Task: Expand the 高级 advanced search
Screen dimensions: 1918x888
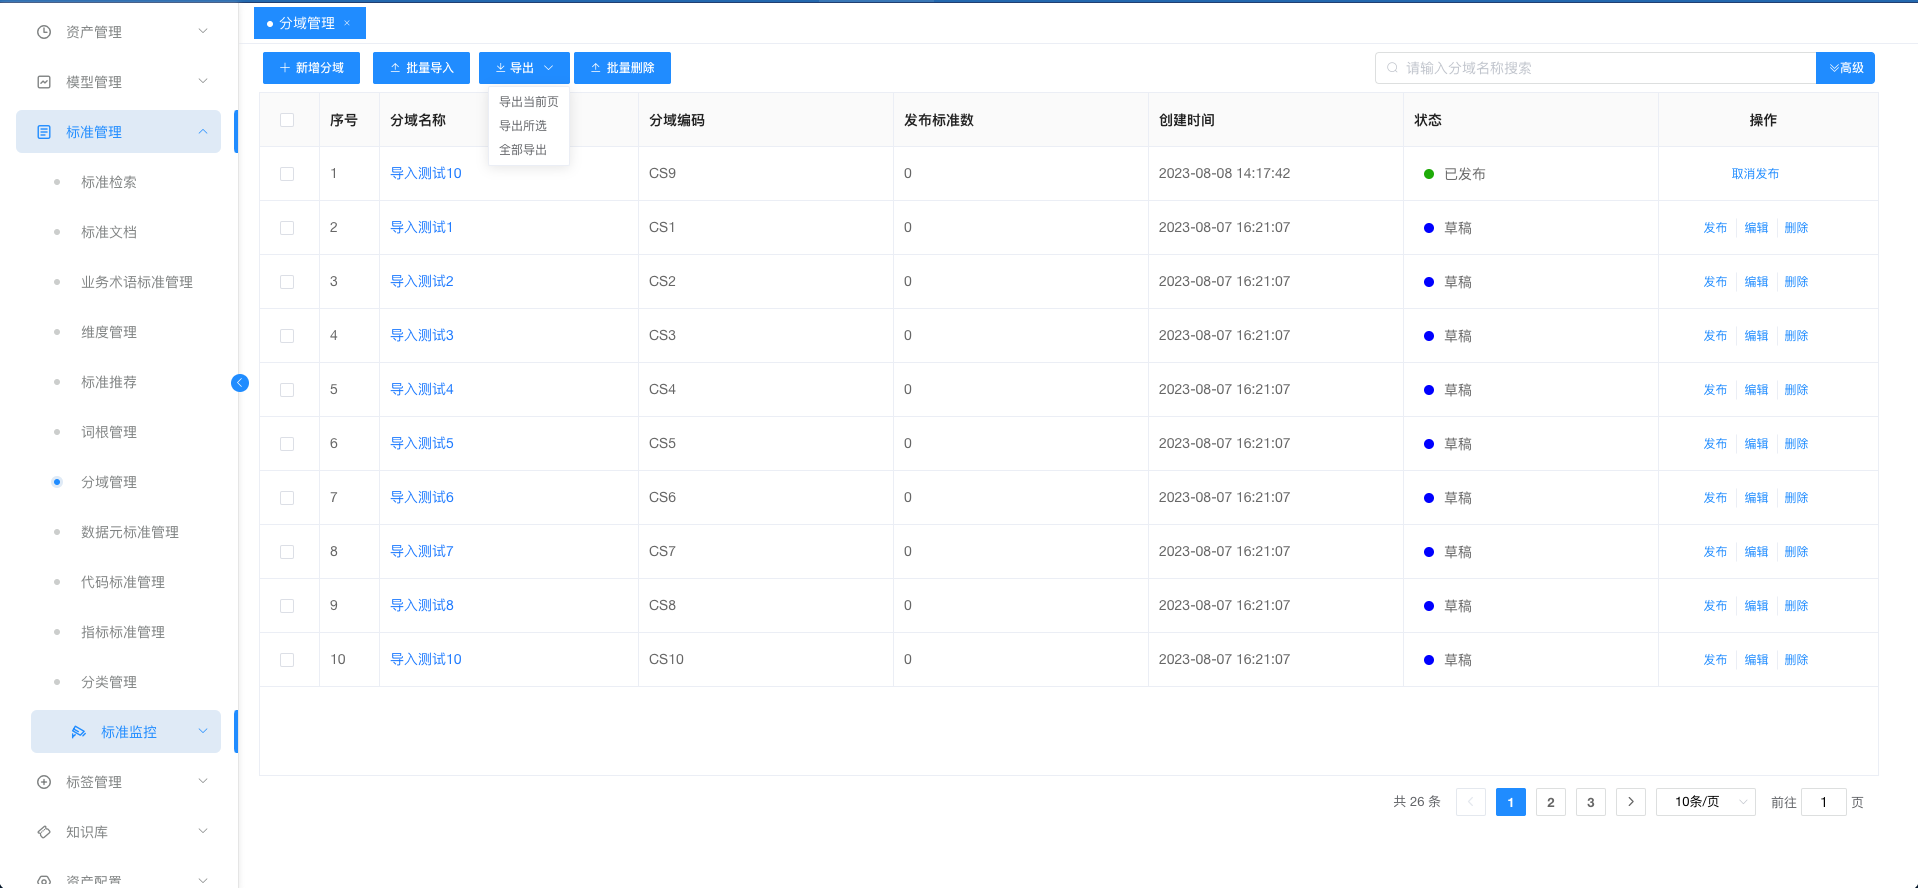Action: point(1846,68)
